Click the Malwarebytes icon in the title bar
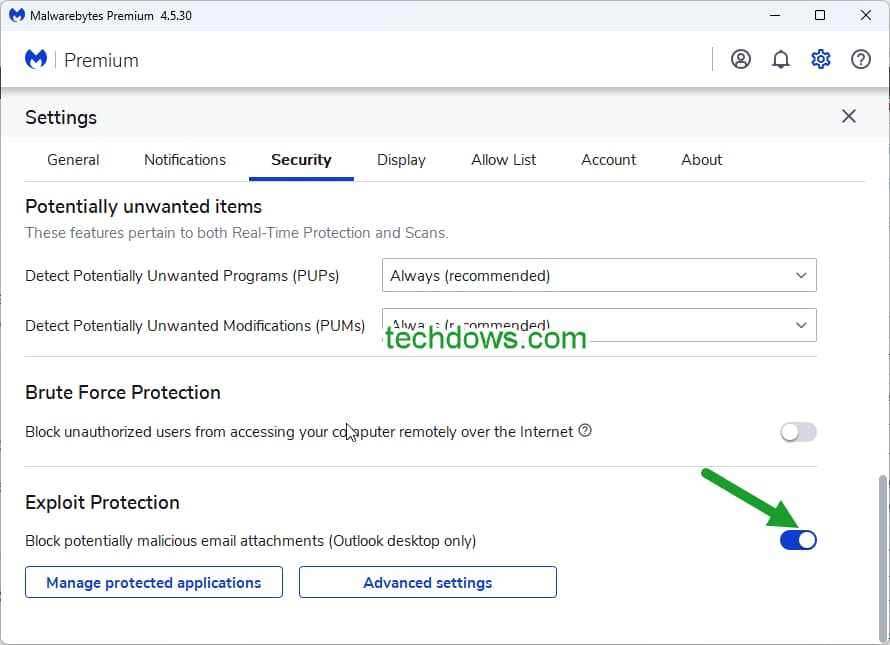890x645 pixels. tap(14, 15)
